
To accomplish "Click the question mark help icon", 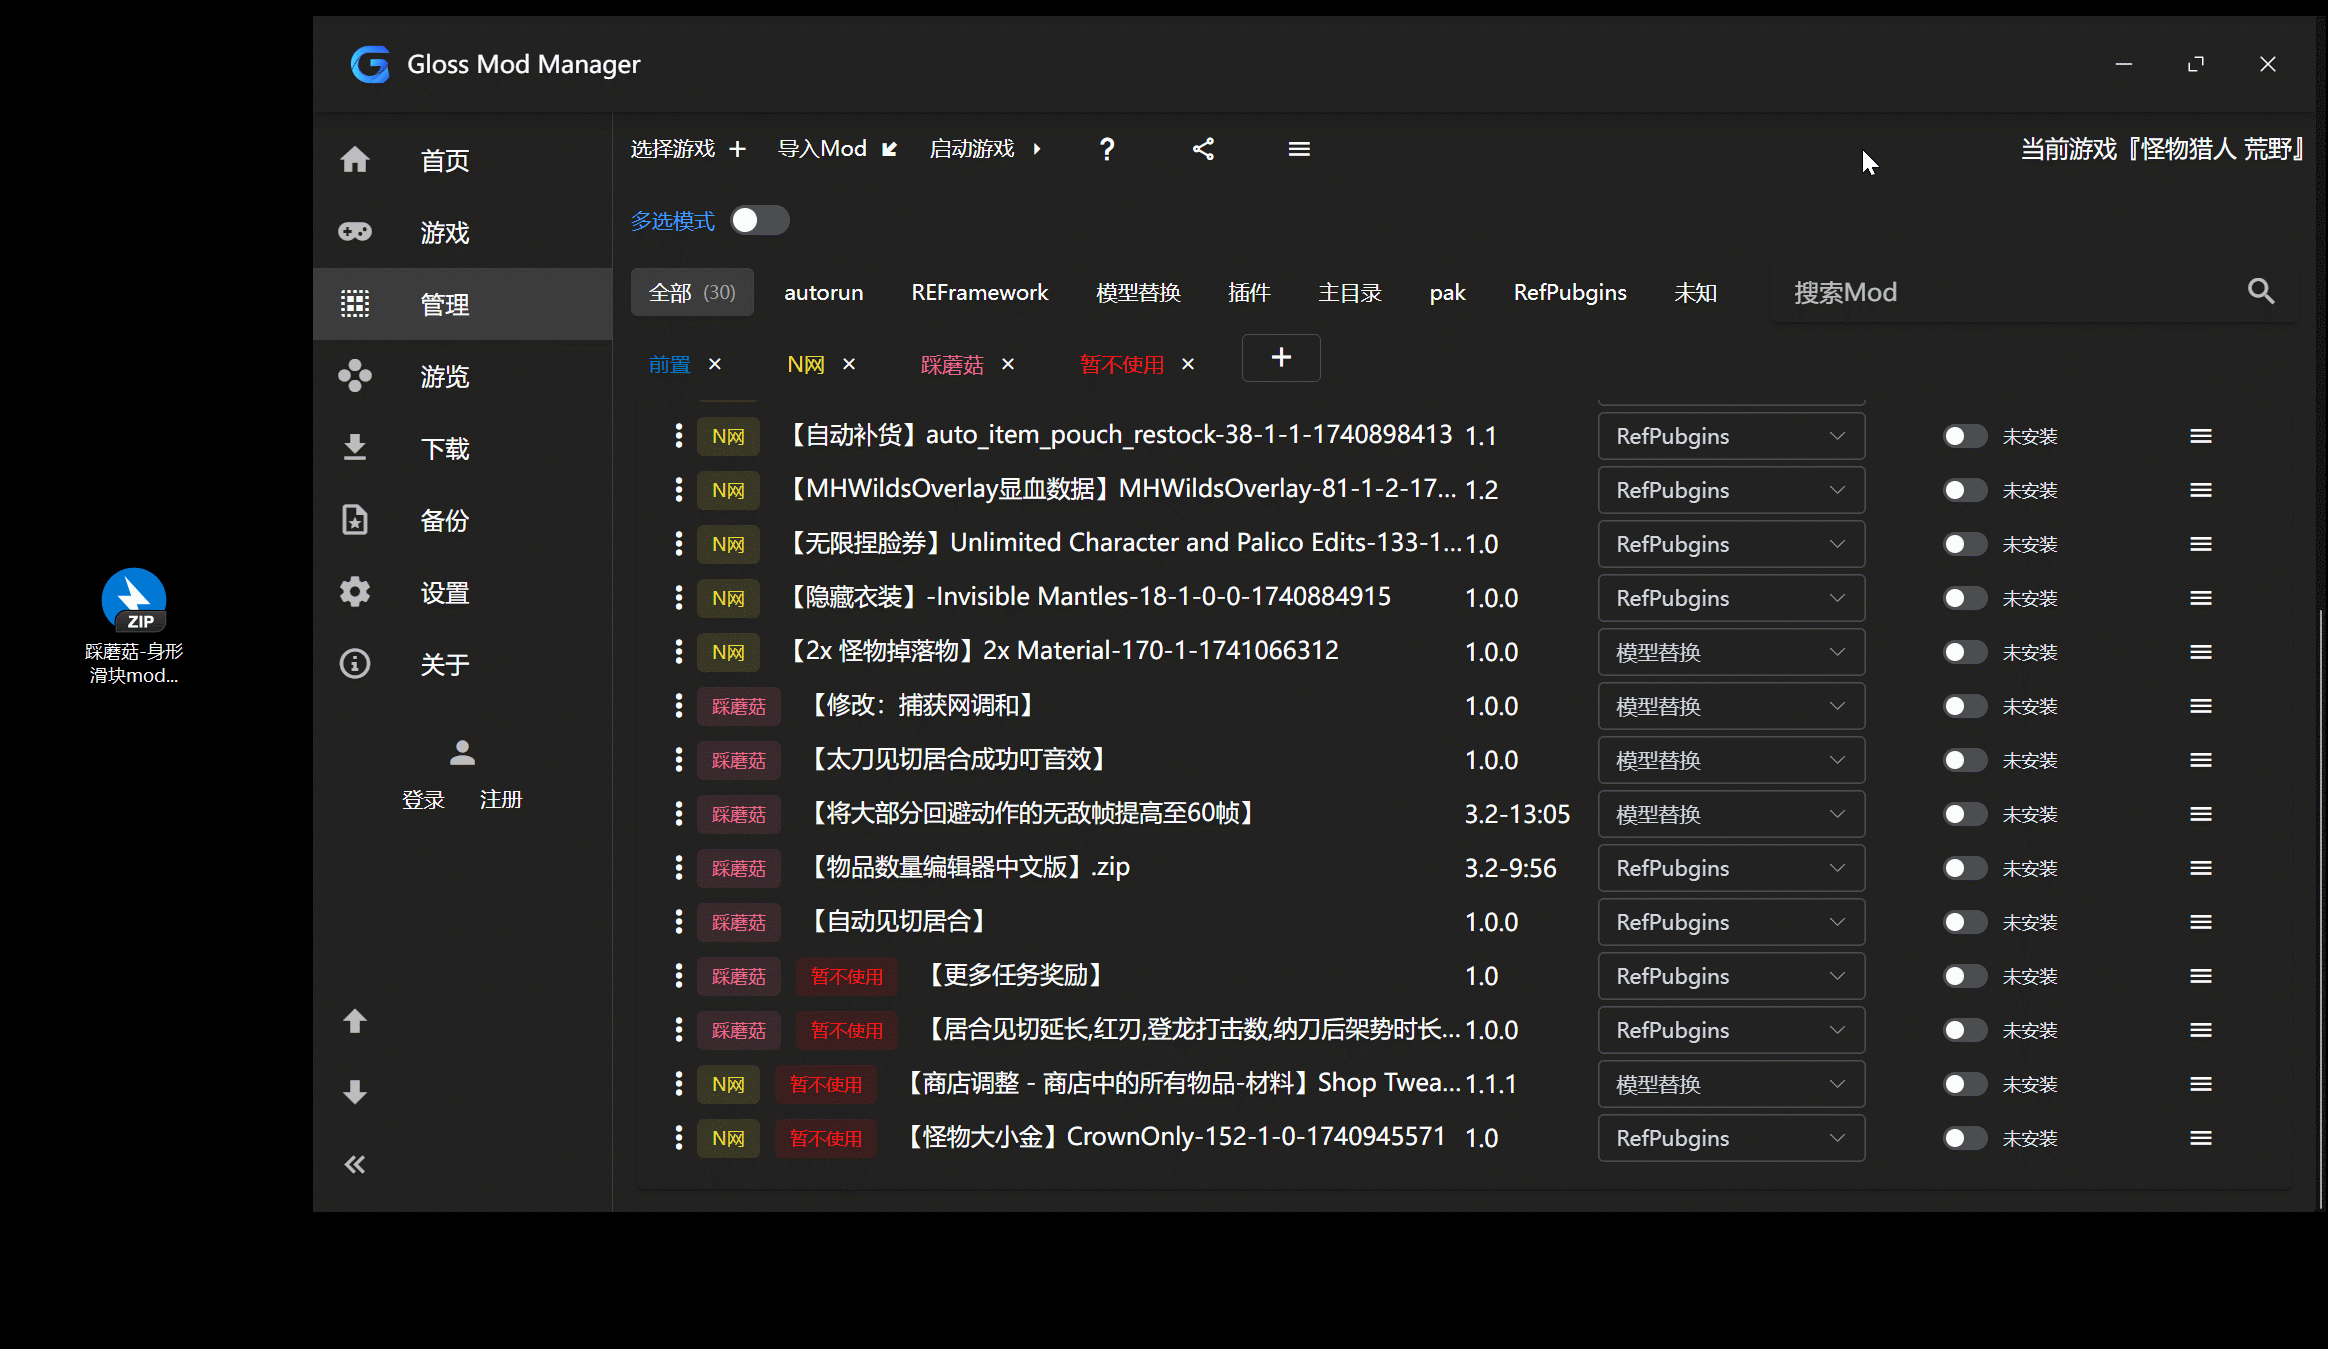I will click(x=1107, y=149).
